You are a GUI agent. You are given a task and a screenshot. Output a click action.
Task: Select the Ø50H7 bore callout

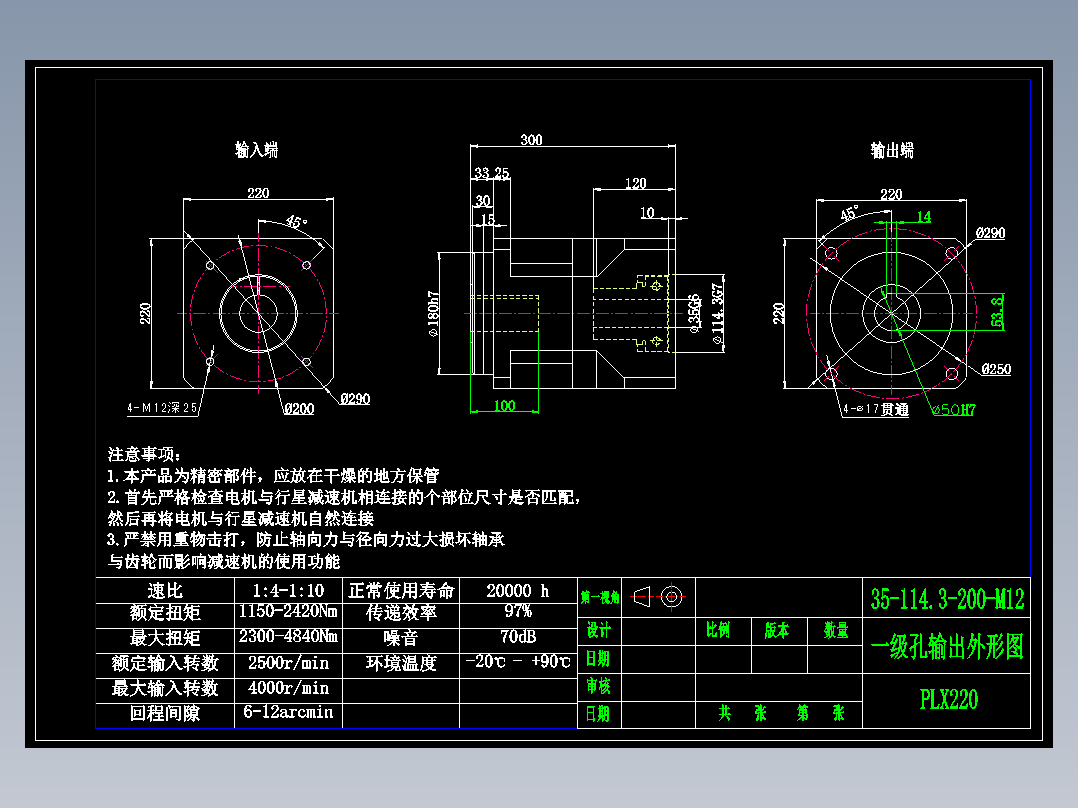click(x=955, y=408)
